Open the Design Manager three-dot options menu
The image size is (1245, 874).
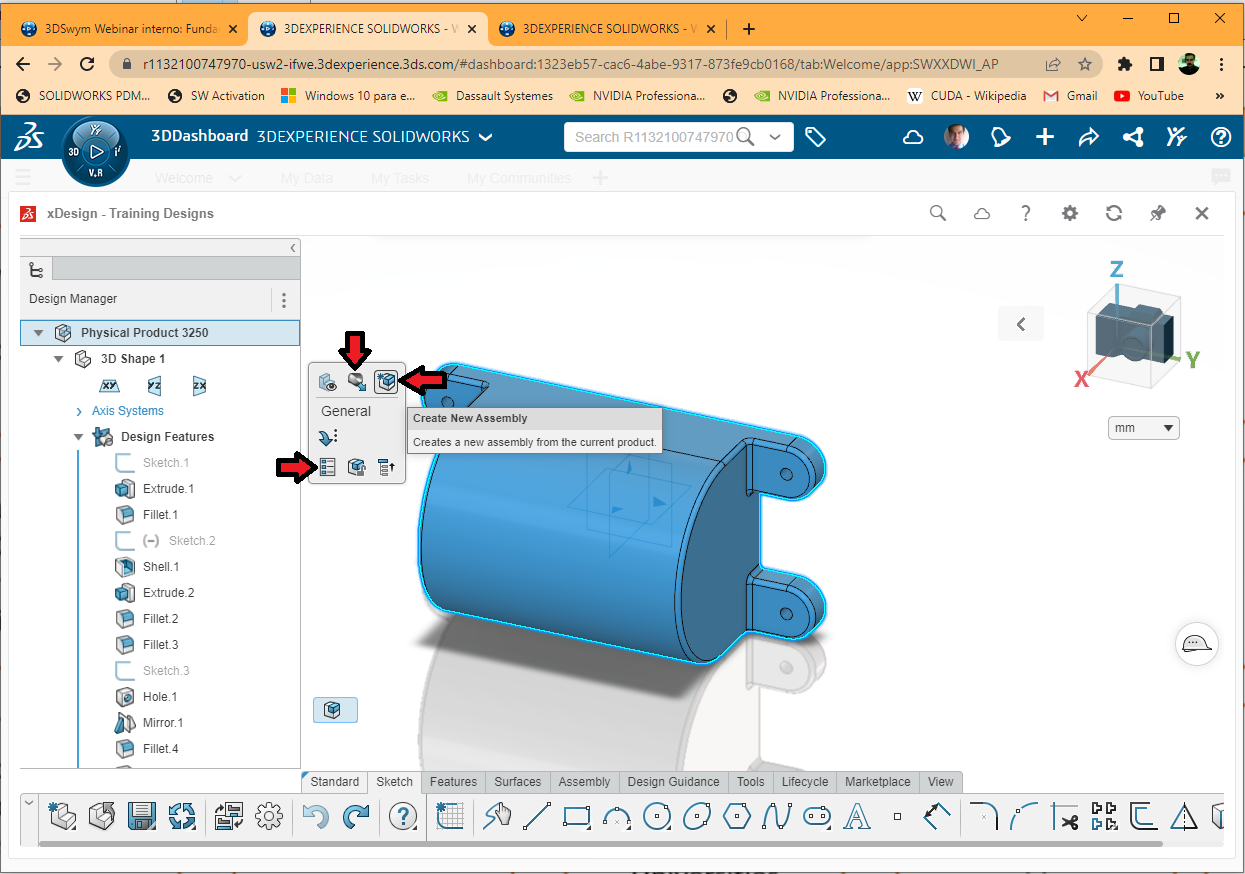point(284,299)
